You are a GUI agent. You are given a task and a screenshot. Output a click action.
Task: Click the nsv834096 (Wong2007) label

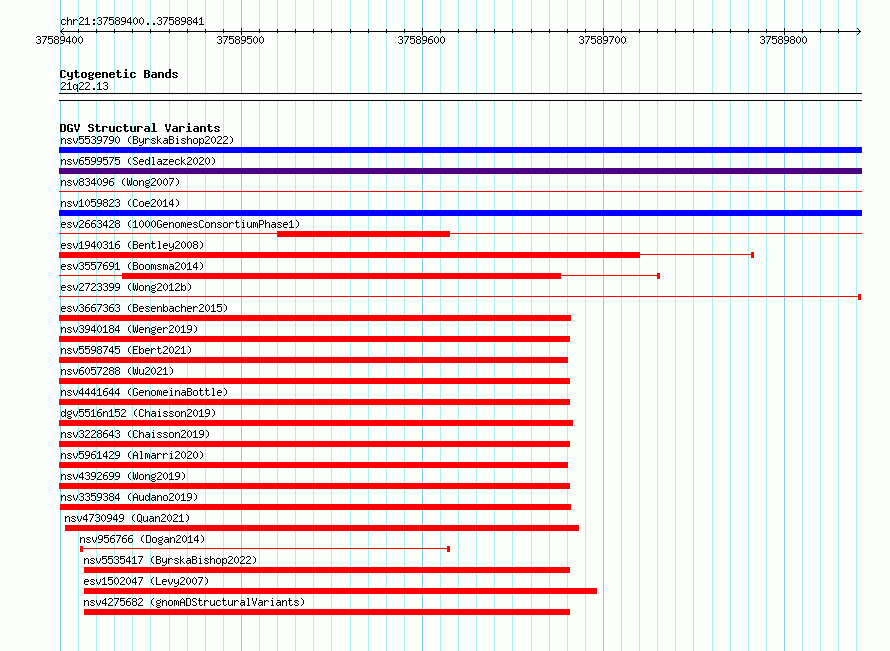[x=120, y=182]
